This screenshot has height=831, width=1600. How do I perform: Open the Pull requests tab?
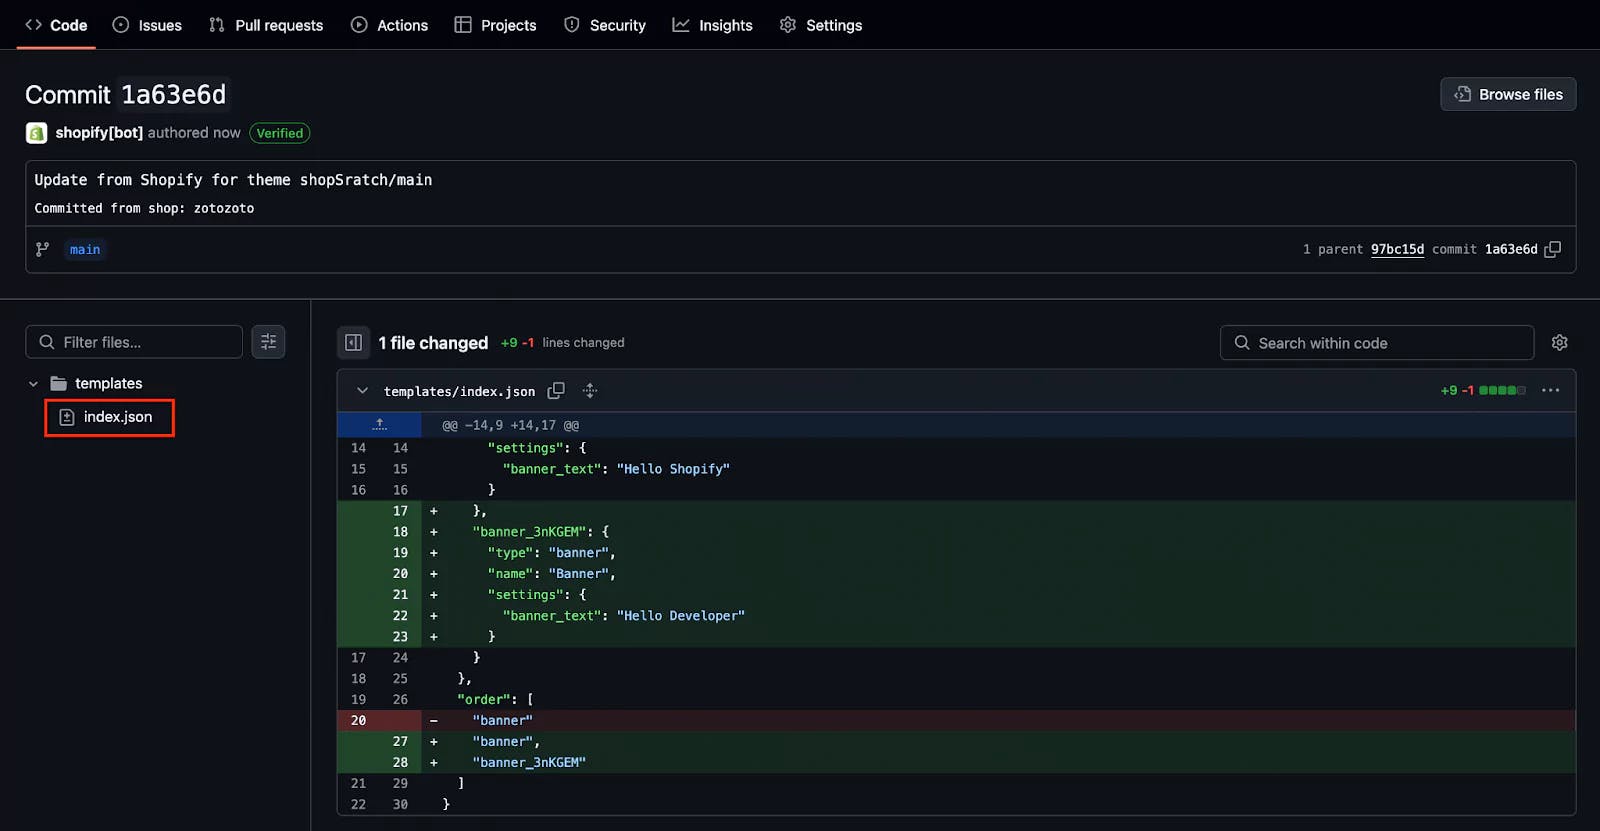[266, 25]
